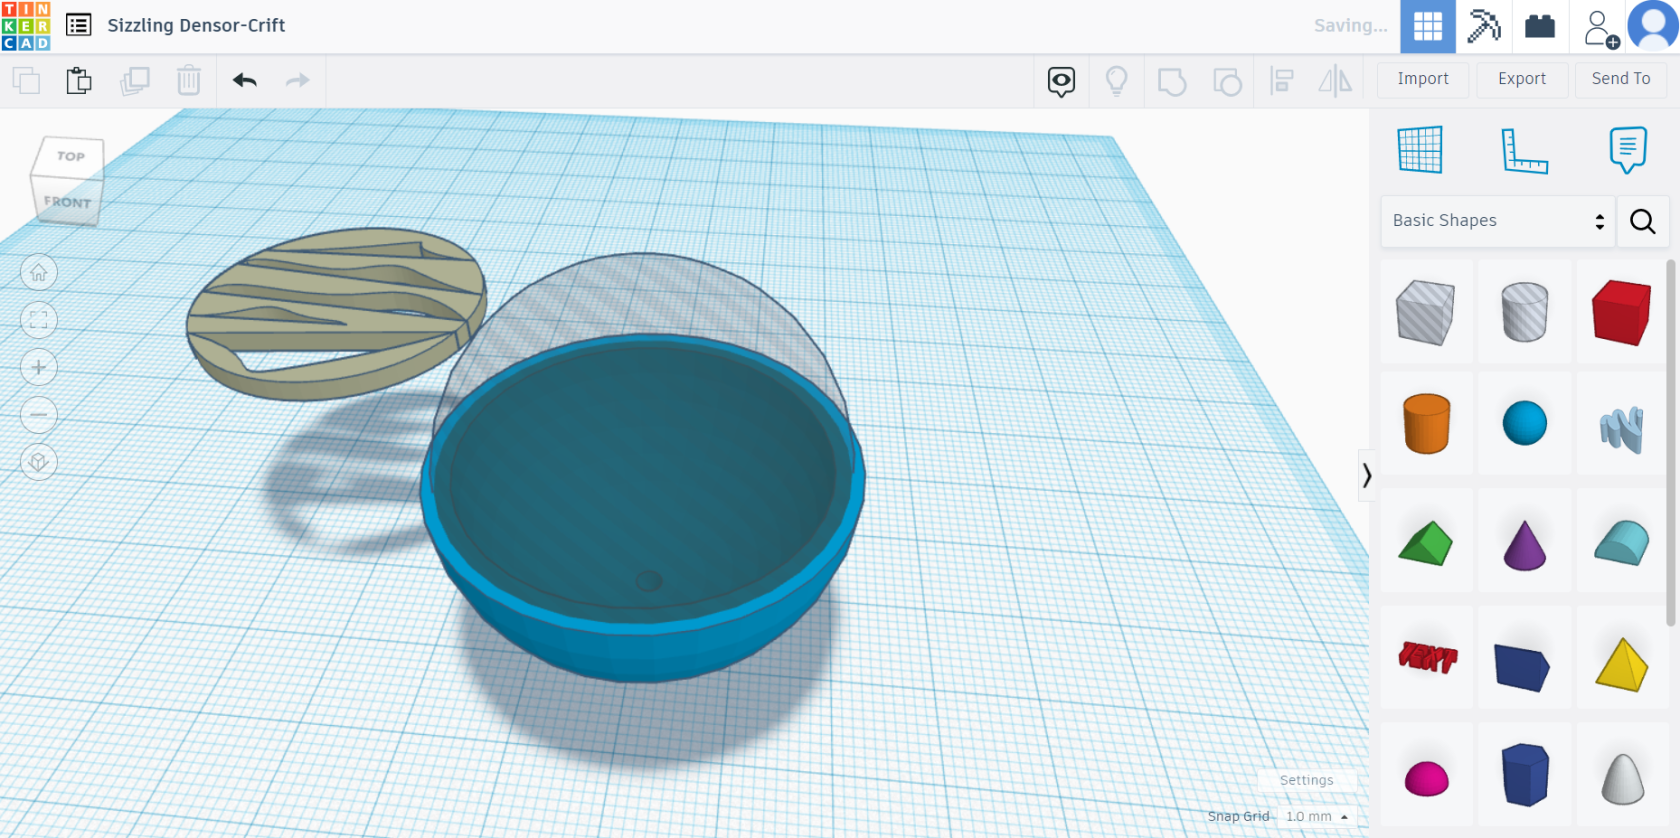This screenshot has height=838, width=1680.
Task: Pick the Cylinder hole shape
Action: [x=1524, y=312]
